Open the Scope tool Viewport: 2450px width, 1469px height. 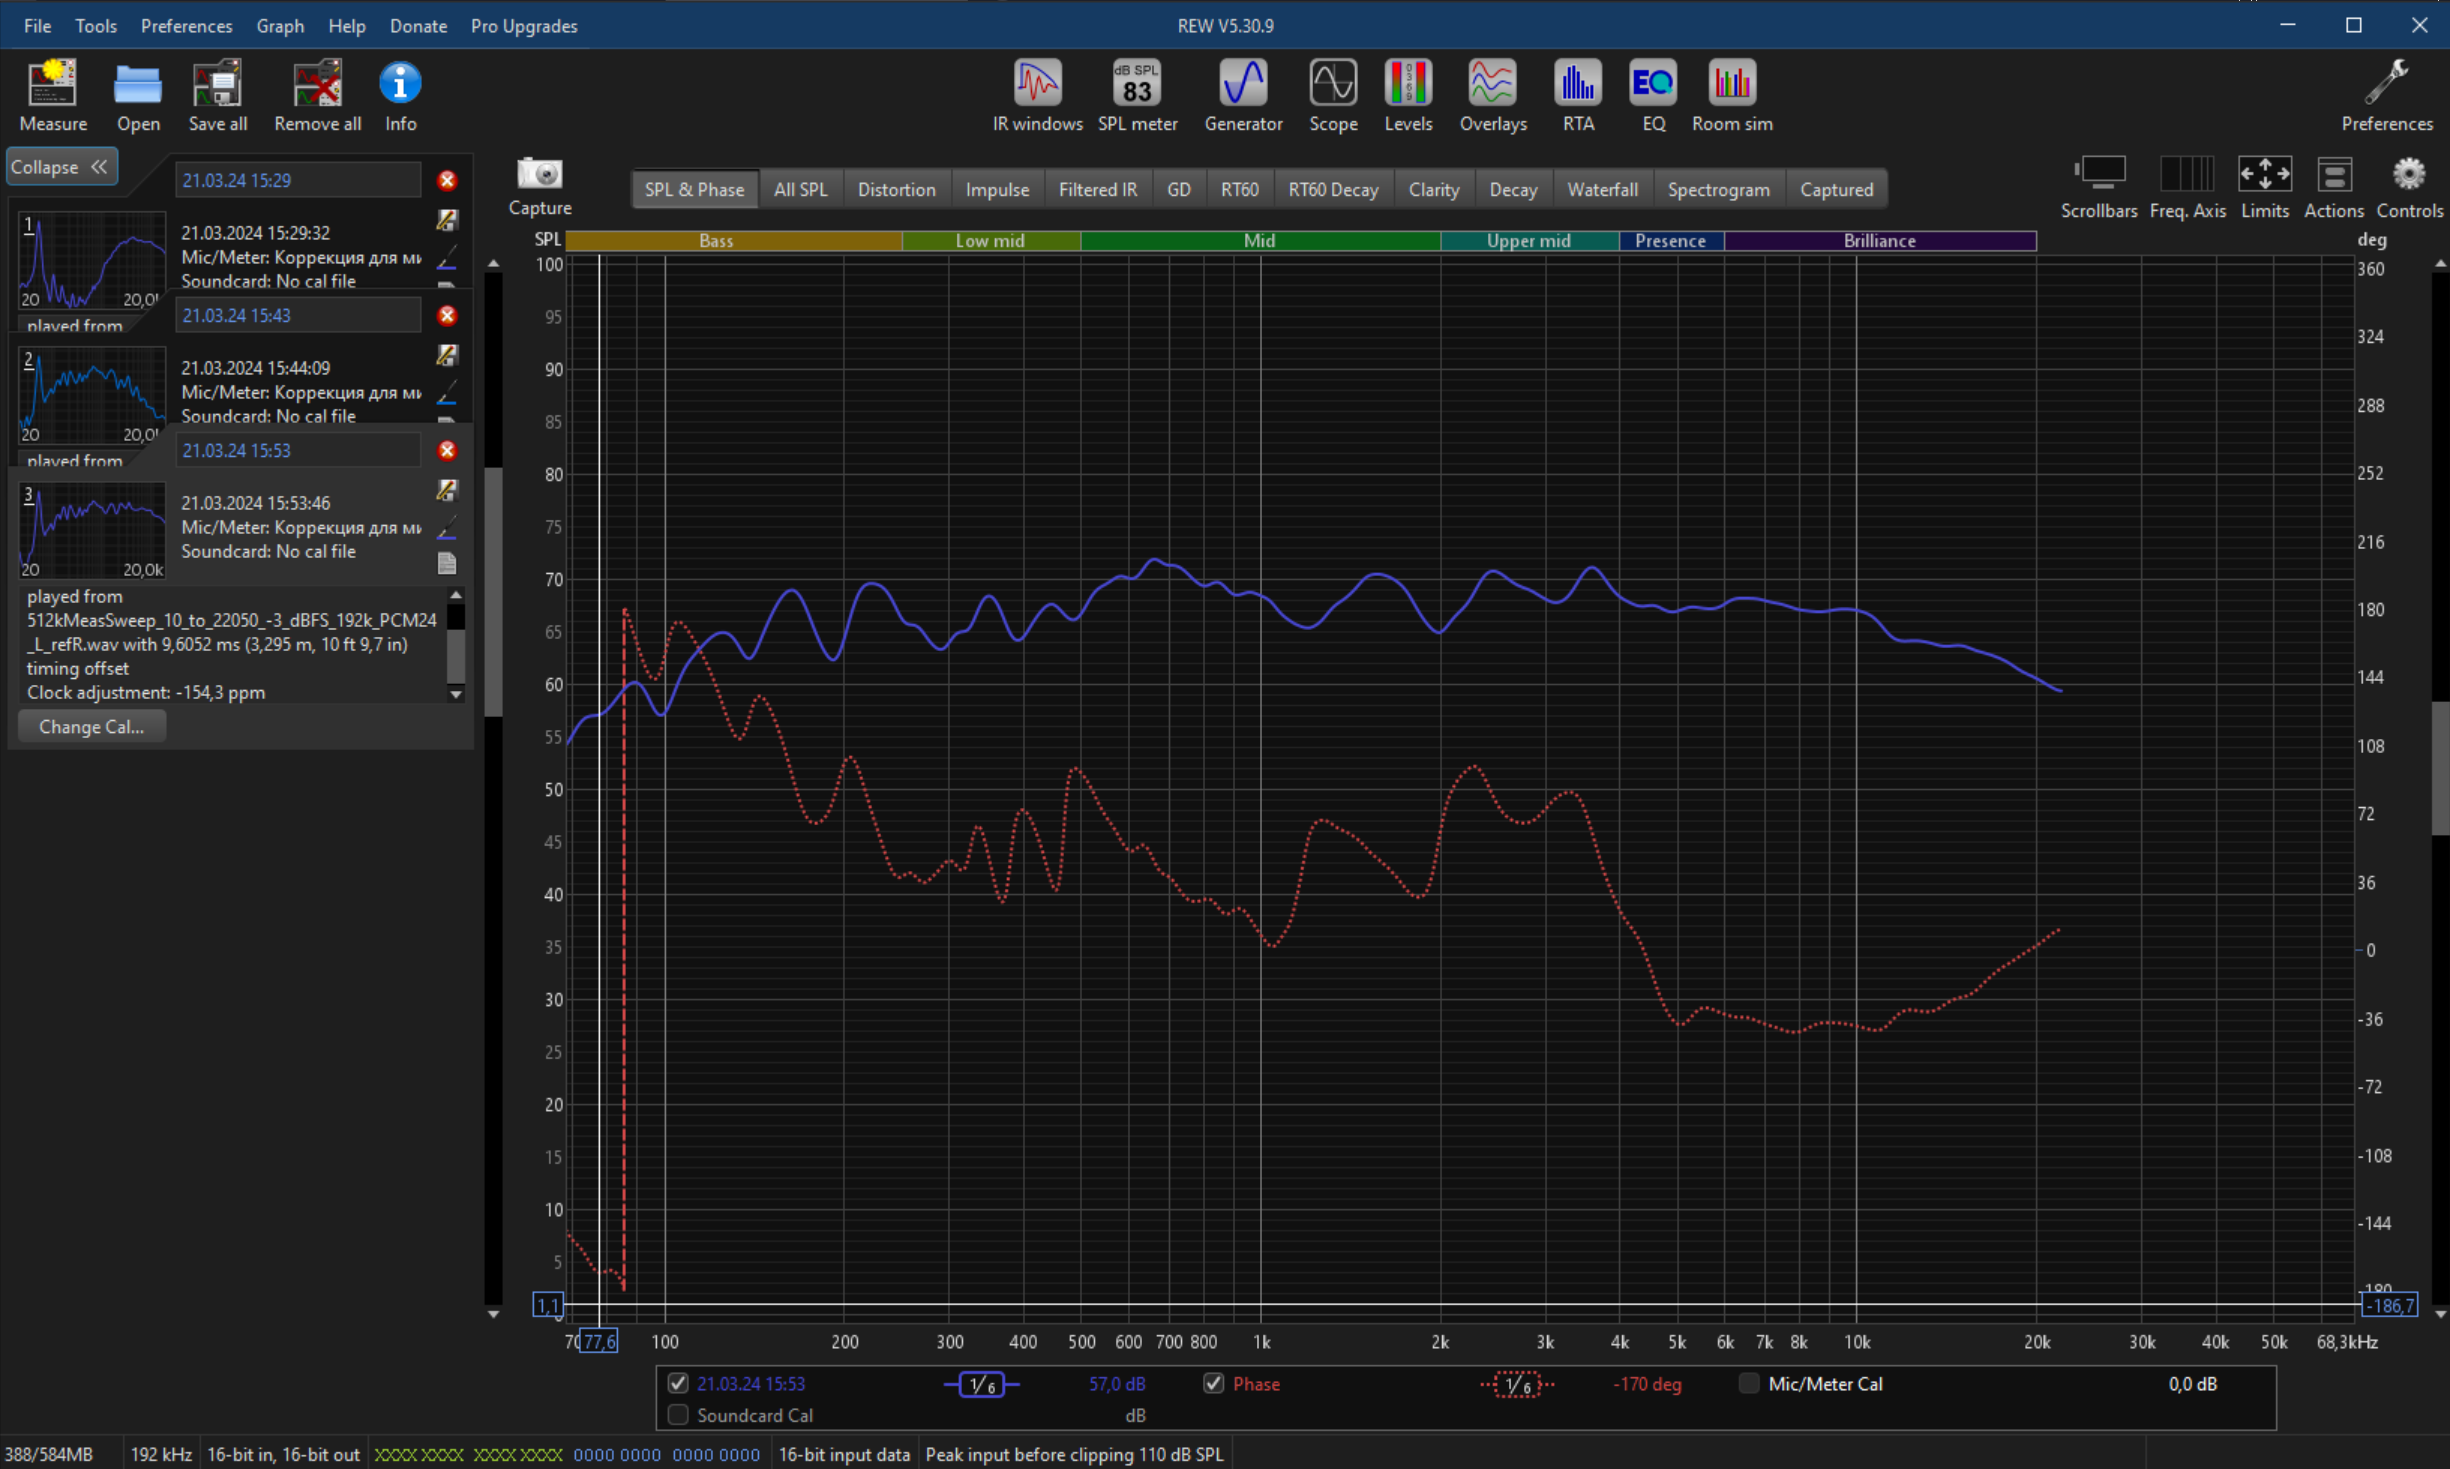pos(1333,96)
